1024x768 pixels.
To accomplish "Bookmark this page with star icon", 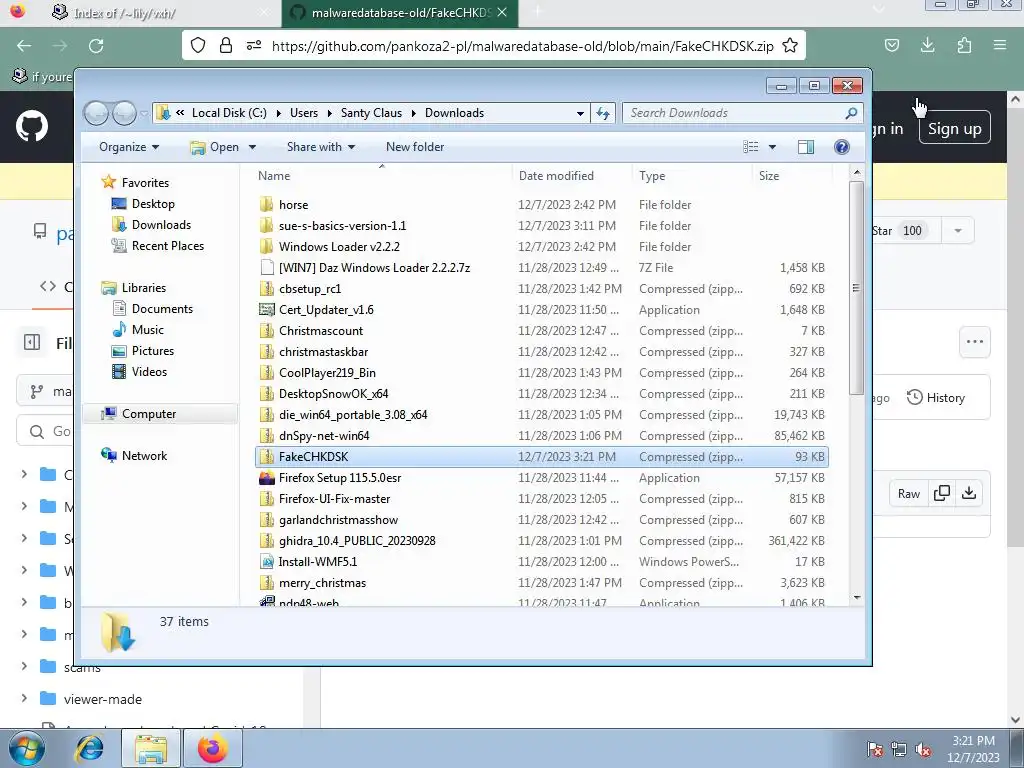I will coord(790,46).
